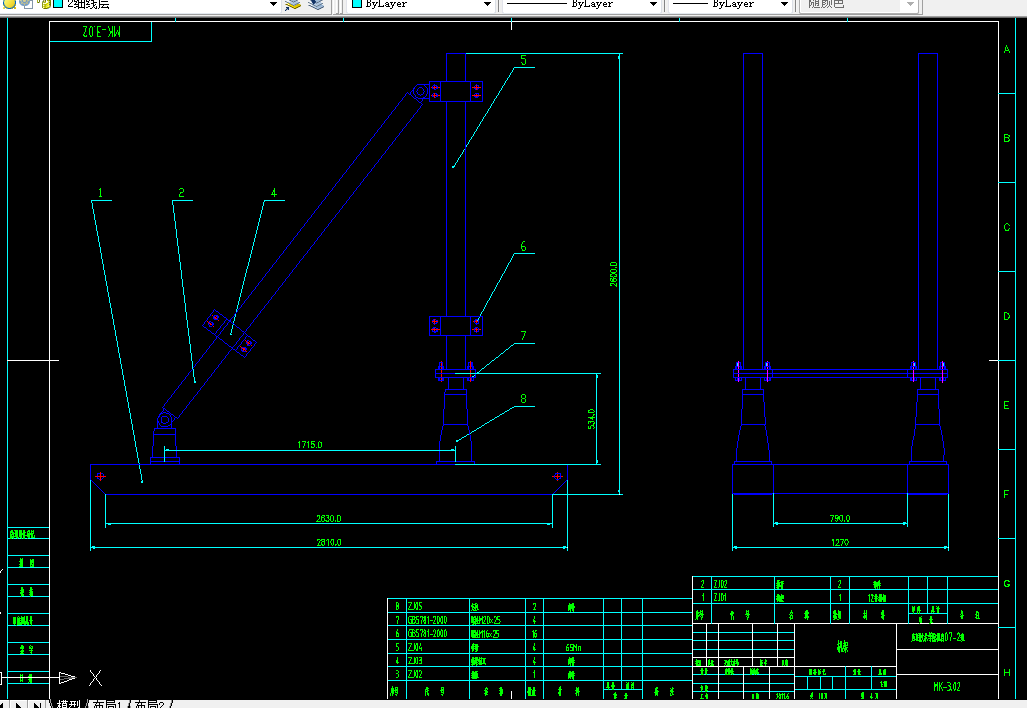This screenshot has width=1027, height=708.
Task: Open the linetype ByLayer dropdown
Action: pyautogui.click(x=653, y=5)
